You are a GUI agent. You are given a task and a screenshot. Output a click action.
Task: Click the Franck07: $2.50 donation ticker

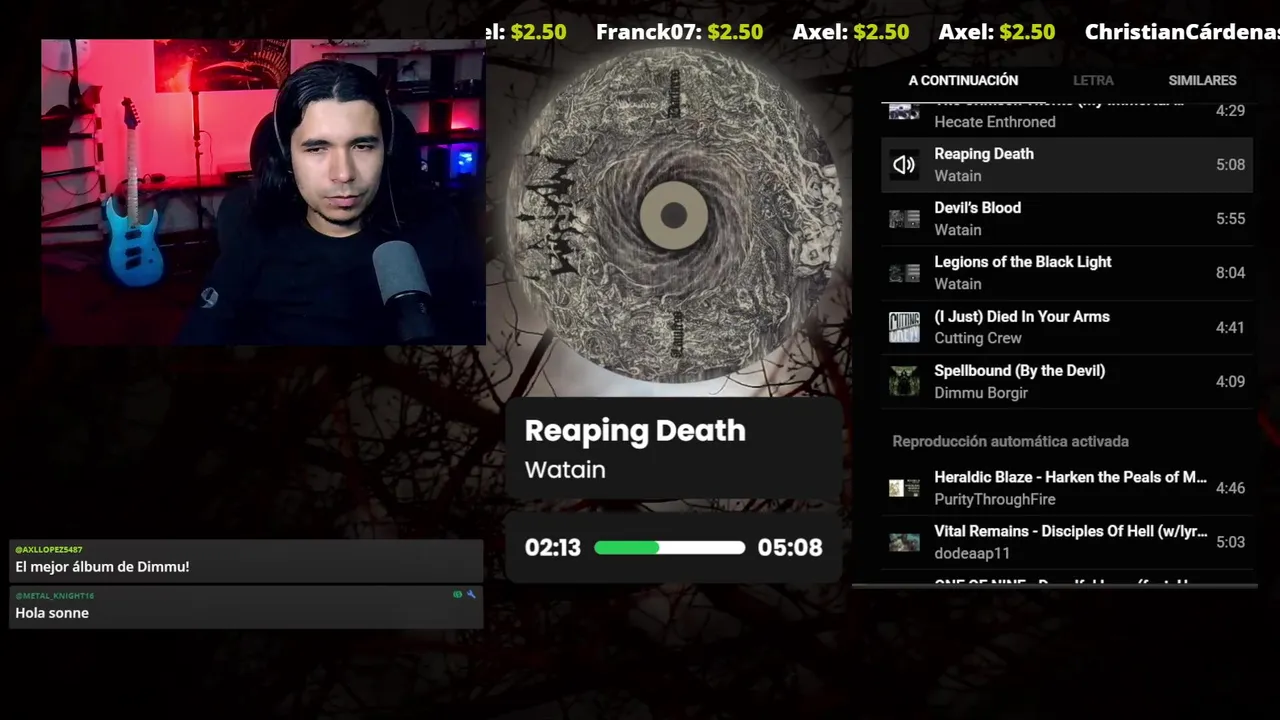coord(679,32)
